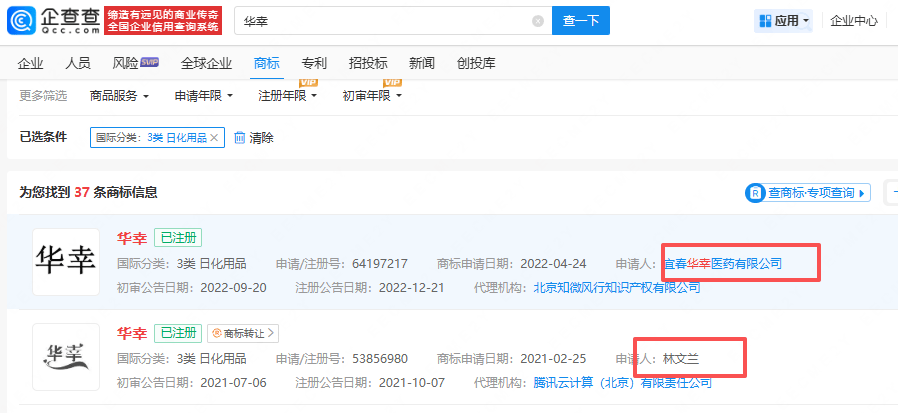Image resolution: width=898 pixels, height=413 pixels.
Task: Open the 华幸 trademark thumbnail for 64197217
Action: coord(66,262)
